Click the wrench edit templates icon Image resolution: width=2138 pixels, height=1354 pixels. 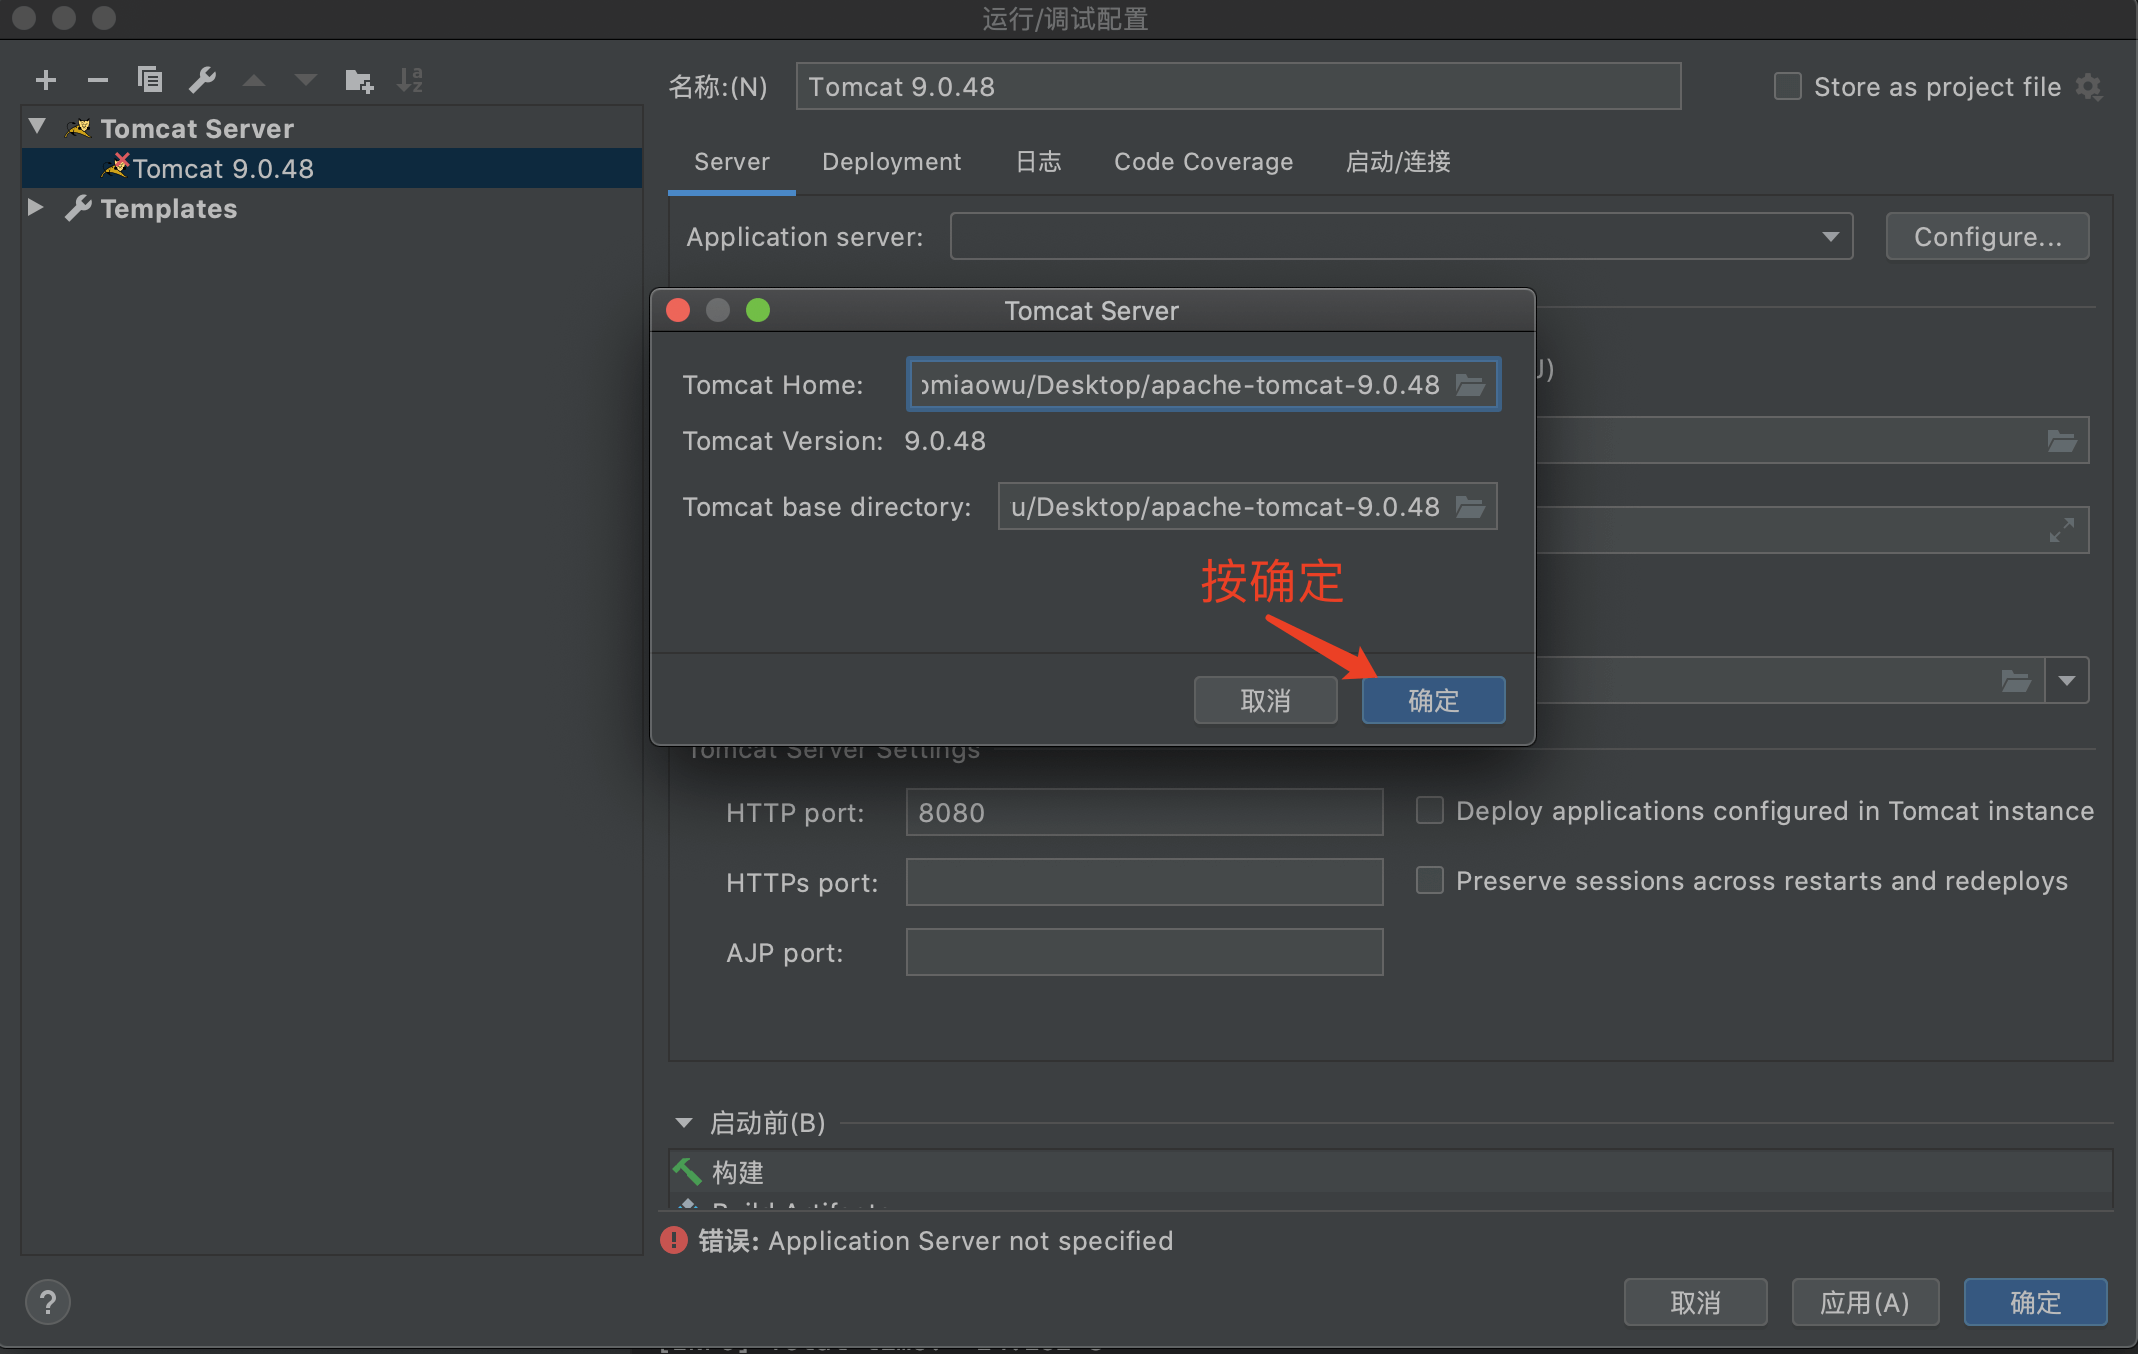pyautogui.click(x=202, y=80)
